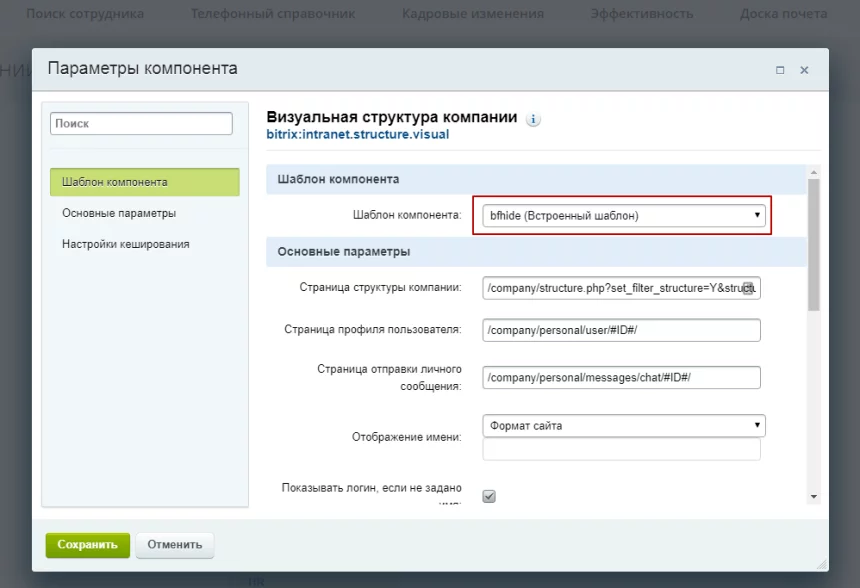
Task: Click the Сохранить button
Action: click(x=87, y=545)
